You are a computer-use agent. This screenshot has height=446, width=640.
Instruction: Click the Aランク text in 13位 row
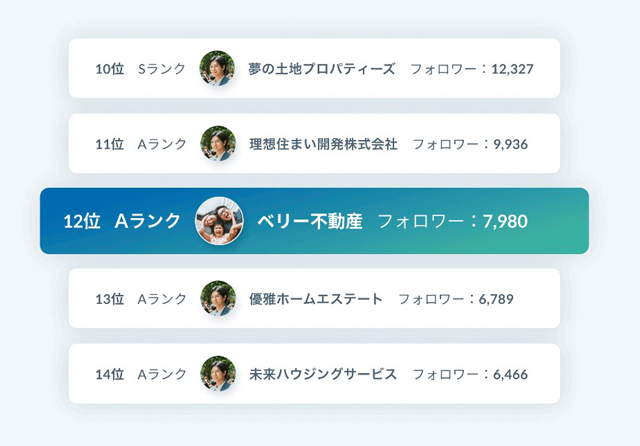pos(162,299)
